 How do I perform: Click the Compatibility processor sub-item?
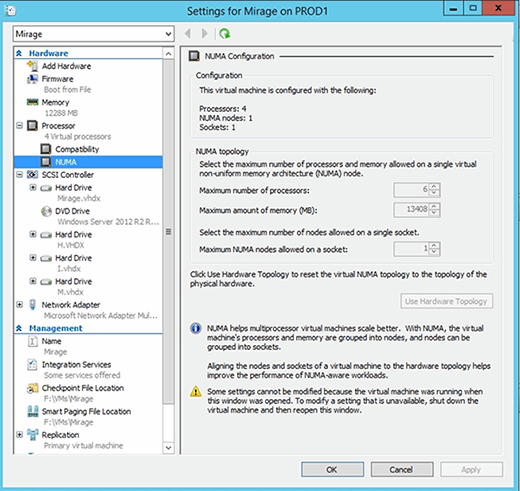(77, 149)
